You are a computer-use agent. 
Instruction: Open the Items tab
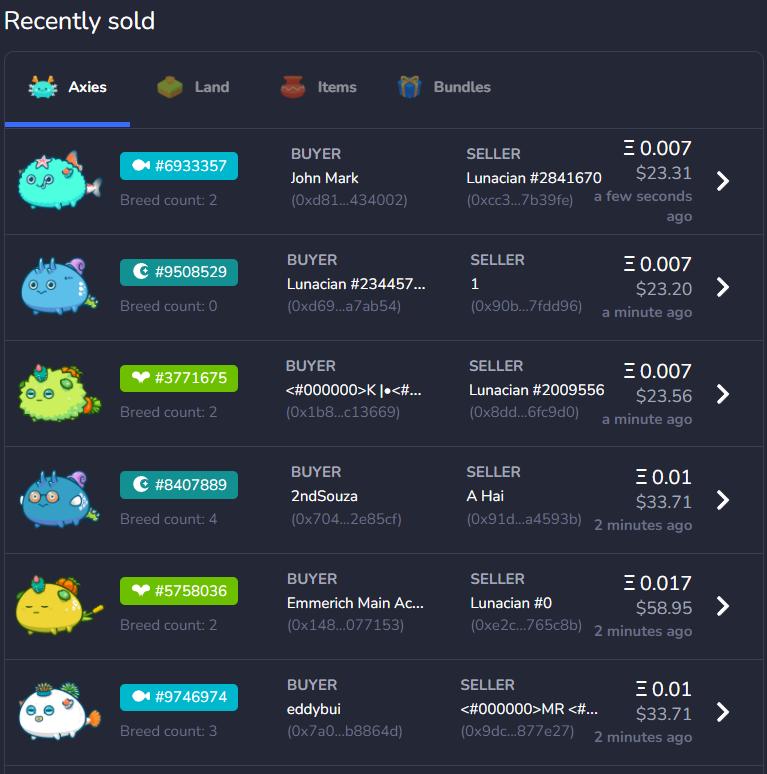(318, 87)
